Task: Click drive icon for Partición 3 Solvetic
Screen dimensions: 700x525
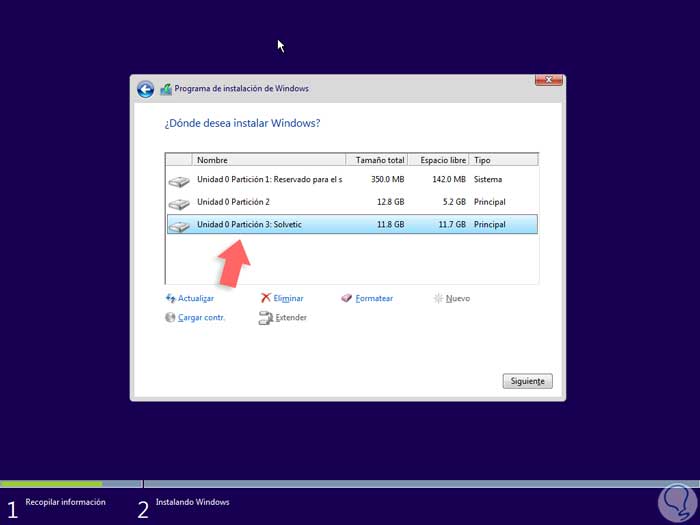Action: coord(179,226)
